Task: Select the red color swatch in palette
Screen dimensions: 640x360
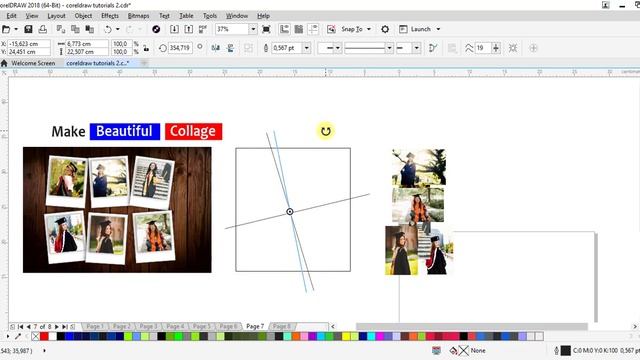Action: [x=44, y=337]
